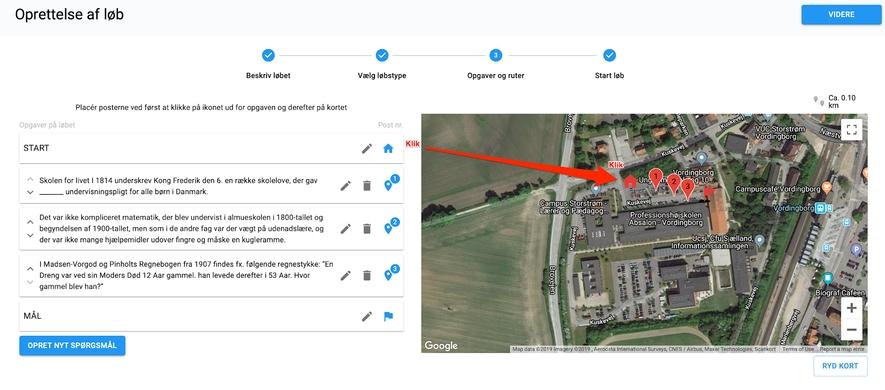Click Report a map error link
885x390 pixels.
(x=841, y=349)
